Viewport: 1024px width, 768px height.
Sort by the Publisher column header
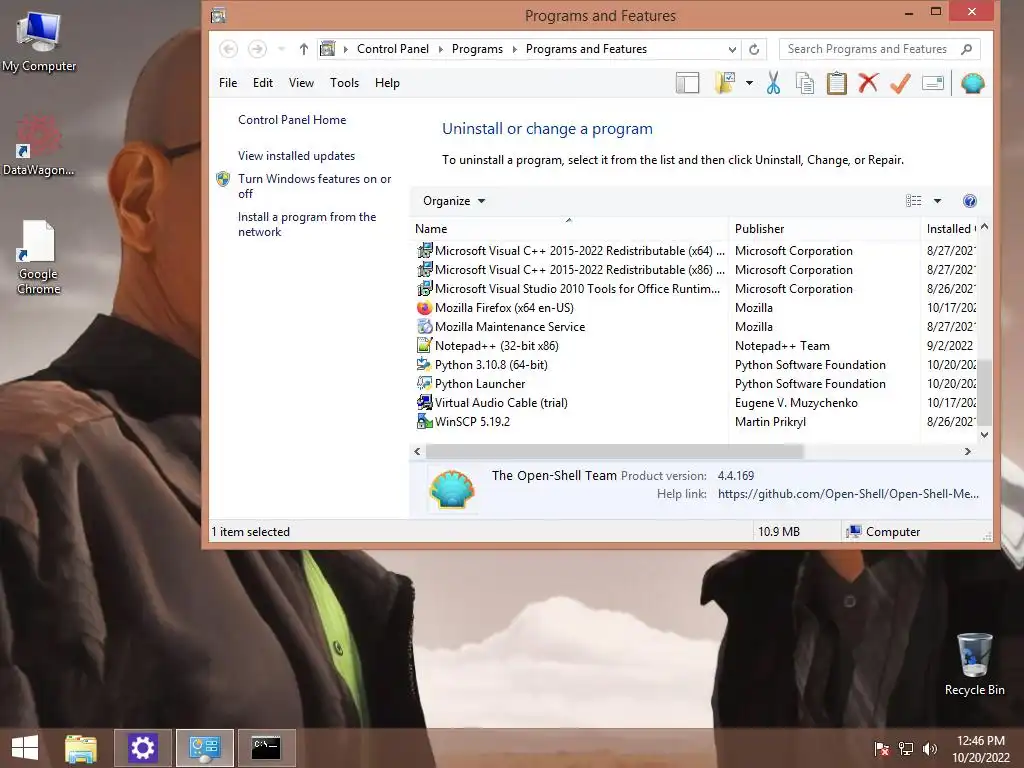[824, 229]
